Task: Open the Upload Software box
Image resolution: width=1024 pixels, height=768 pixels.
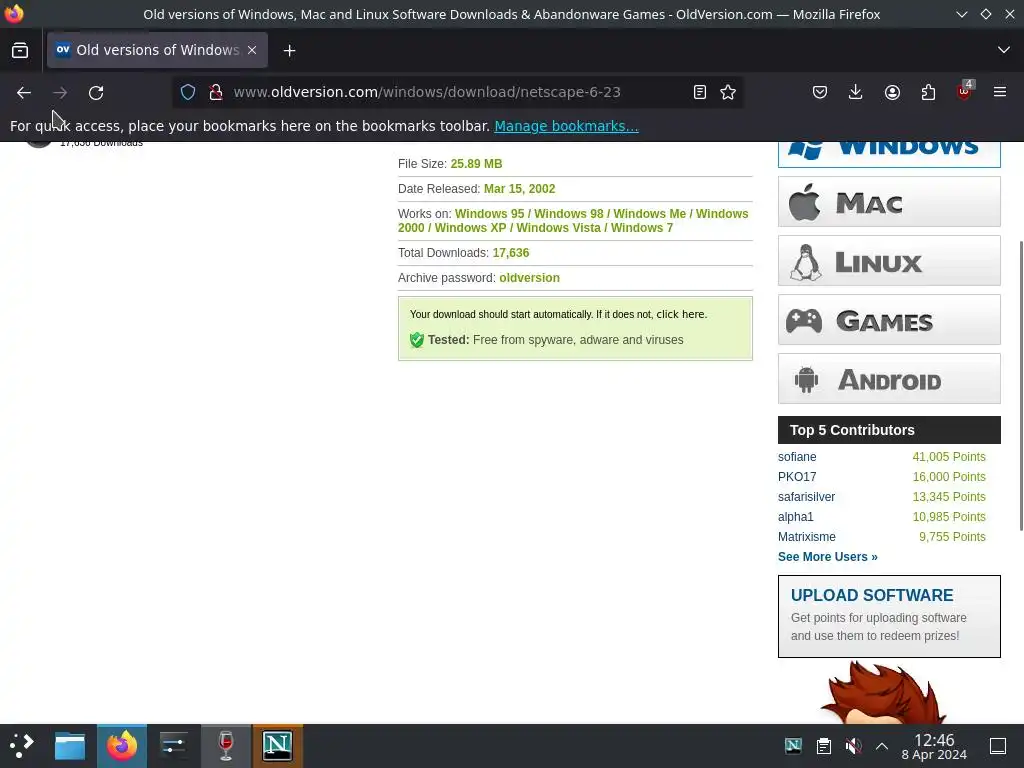Action: [889, 616]
